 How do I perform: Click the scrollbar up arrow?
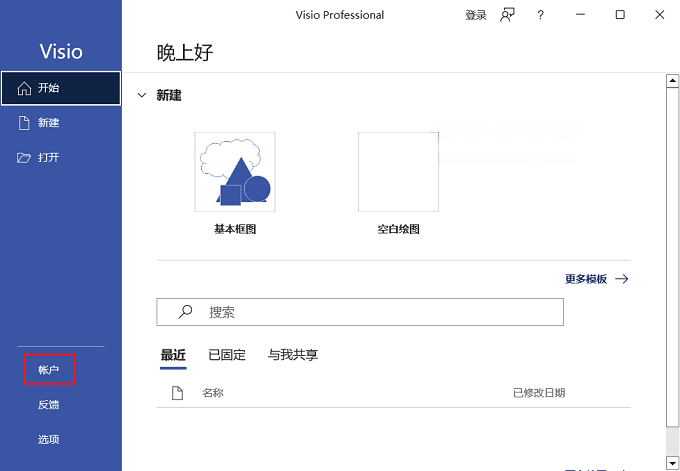coord(673,81)
